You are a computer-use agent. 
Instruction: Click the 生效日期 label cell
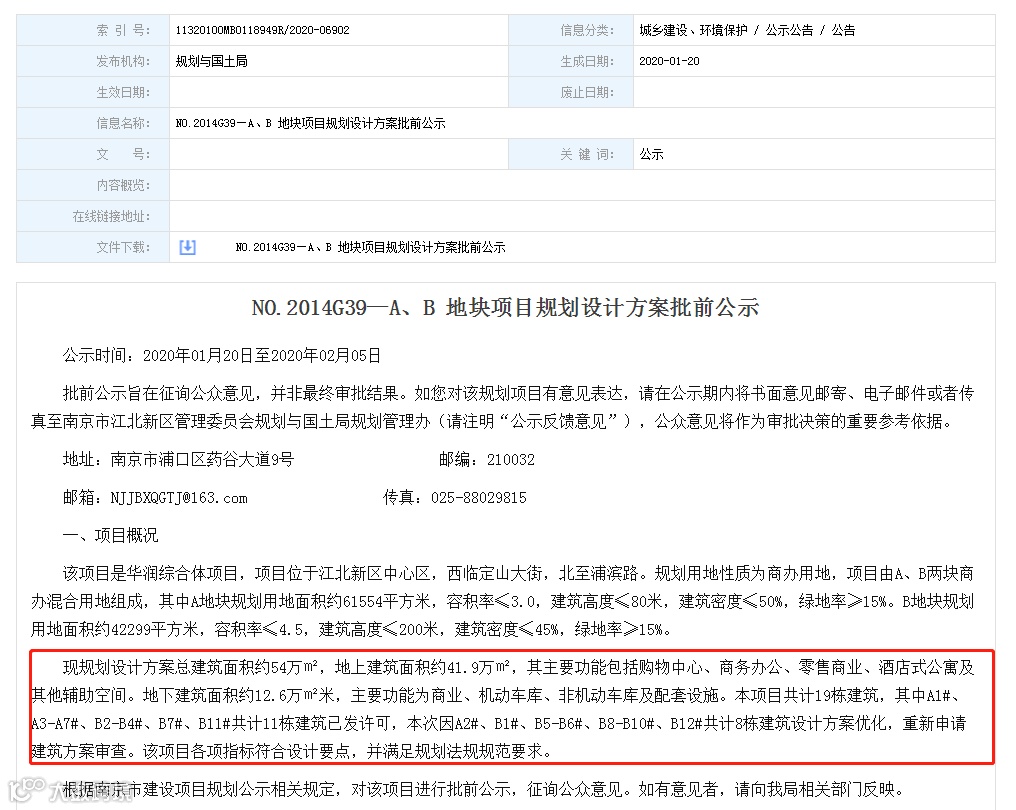pyautogui.click(x=93, y=92)
